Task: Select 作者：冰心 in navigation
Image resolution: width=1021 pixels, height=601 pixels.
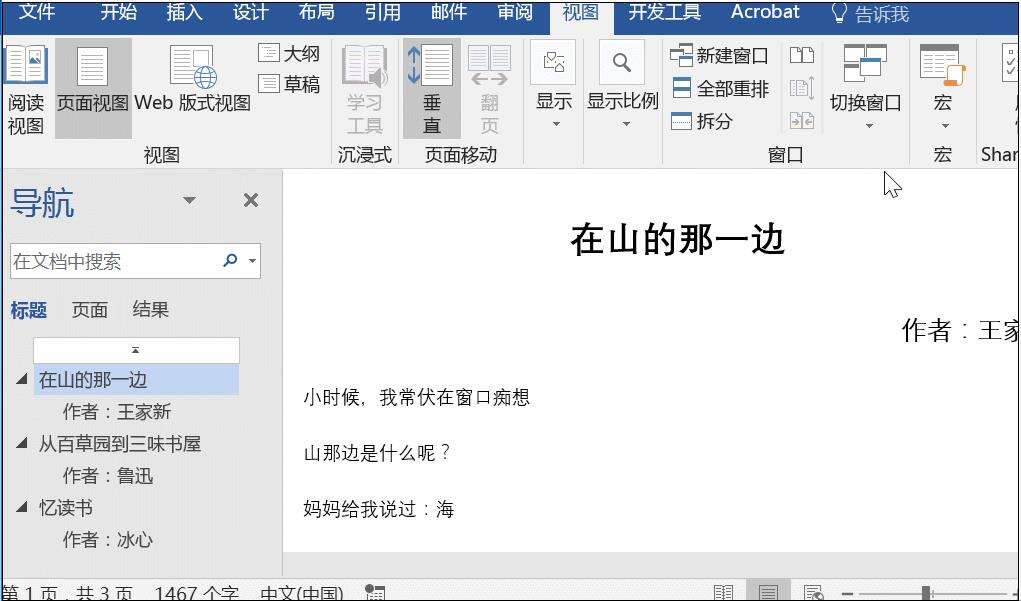Action: pyautogui.click(x=108, y=540)
